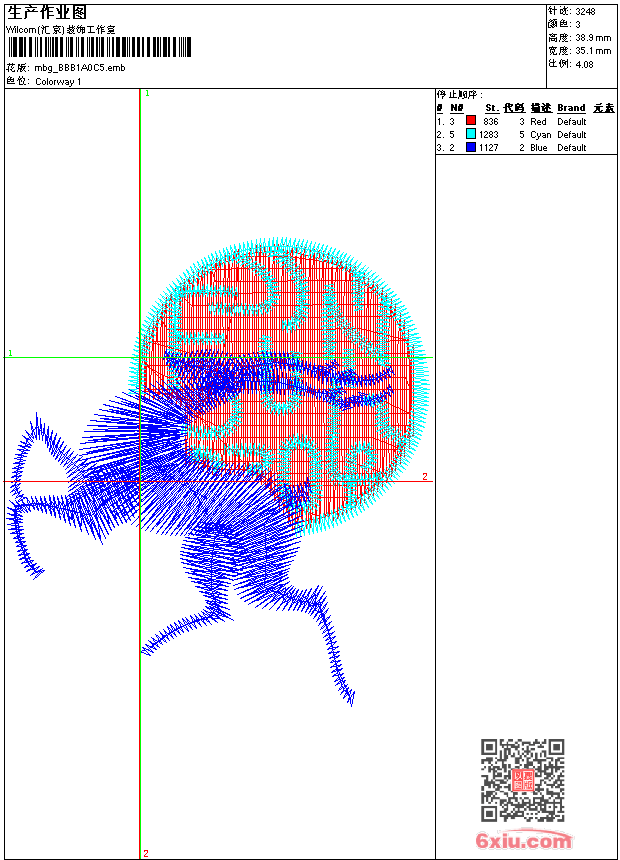Image resolution: width=620 pixels, height=860 pixels.
Task: Select file name mbg_BBB1A0C5.emb
Action: pyautogui.click(x=80, y=68)
